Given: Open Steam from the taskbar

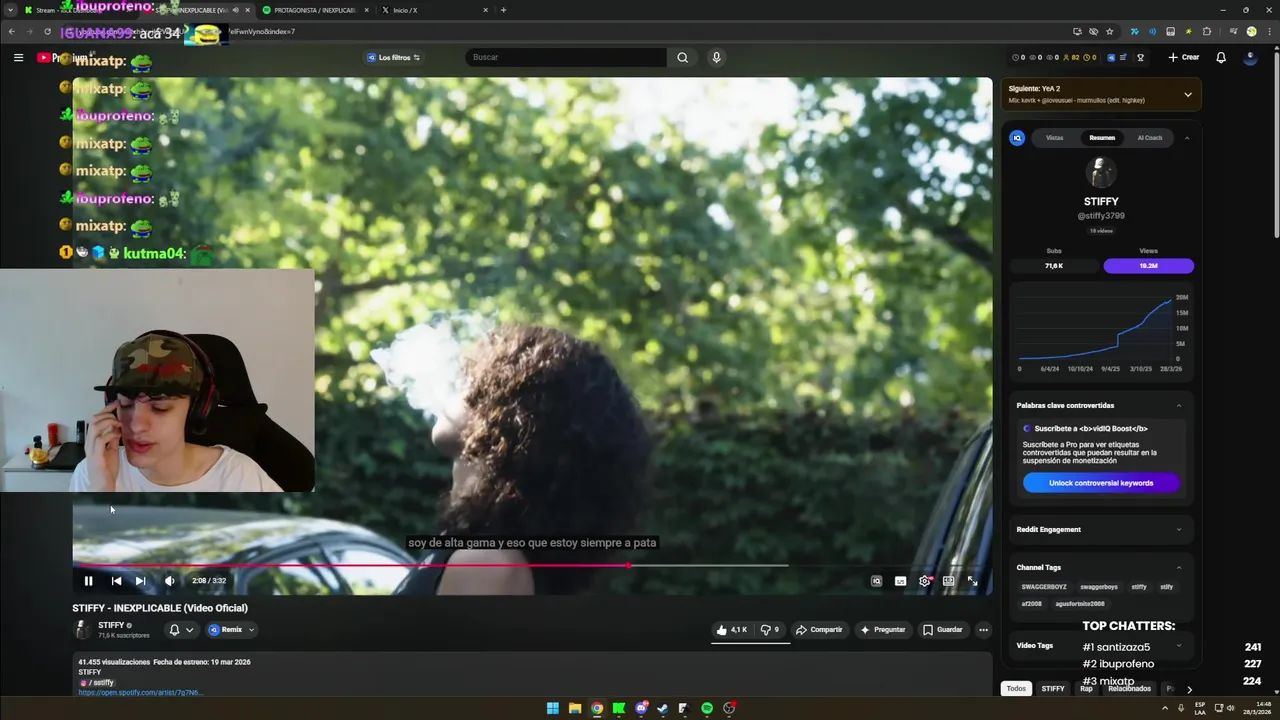Looking at the screenshot, I should tap(662, 708).
